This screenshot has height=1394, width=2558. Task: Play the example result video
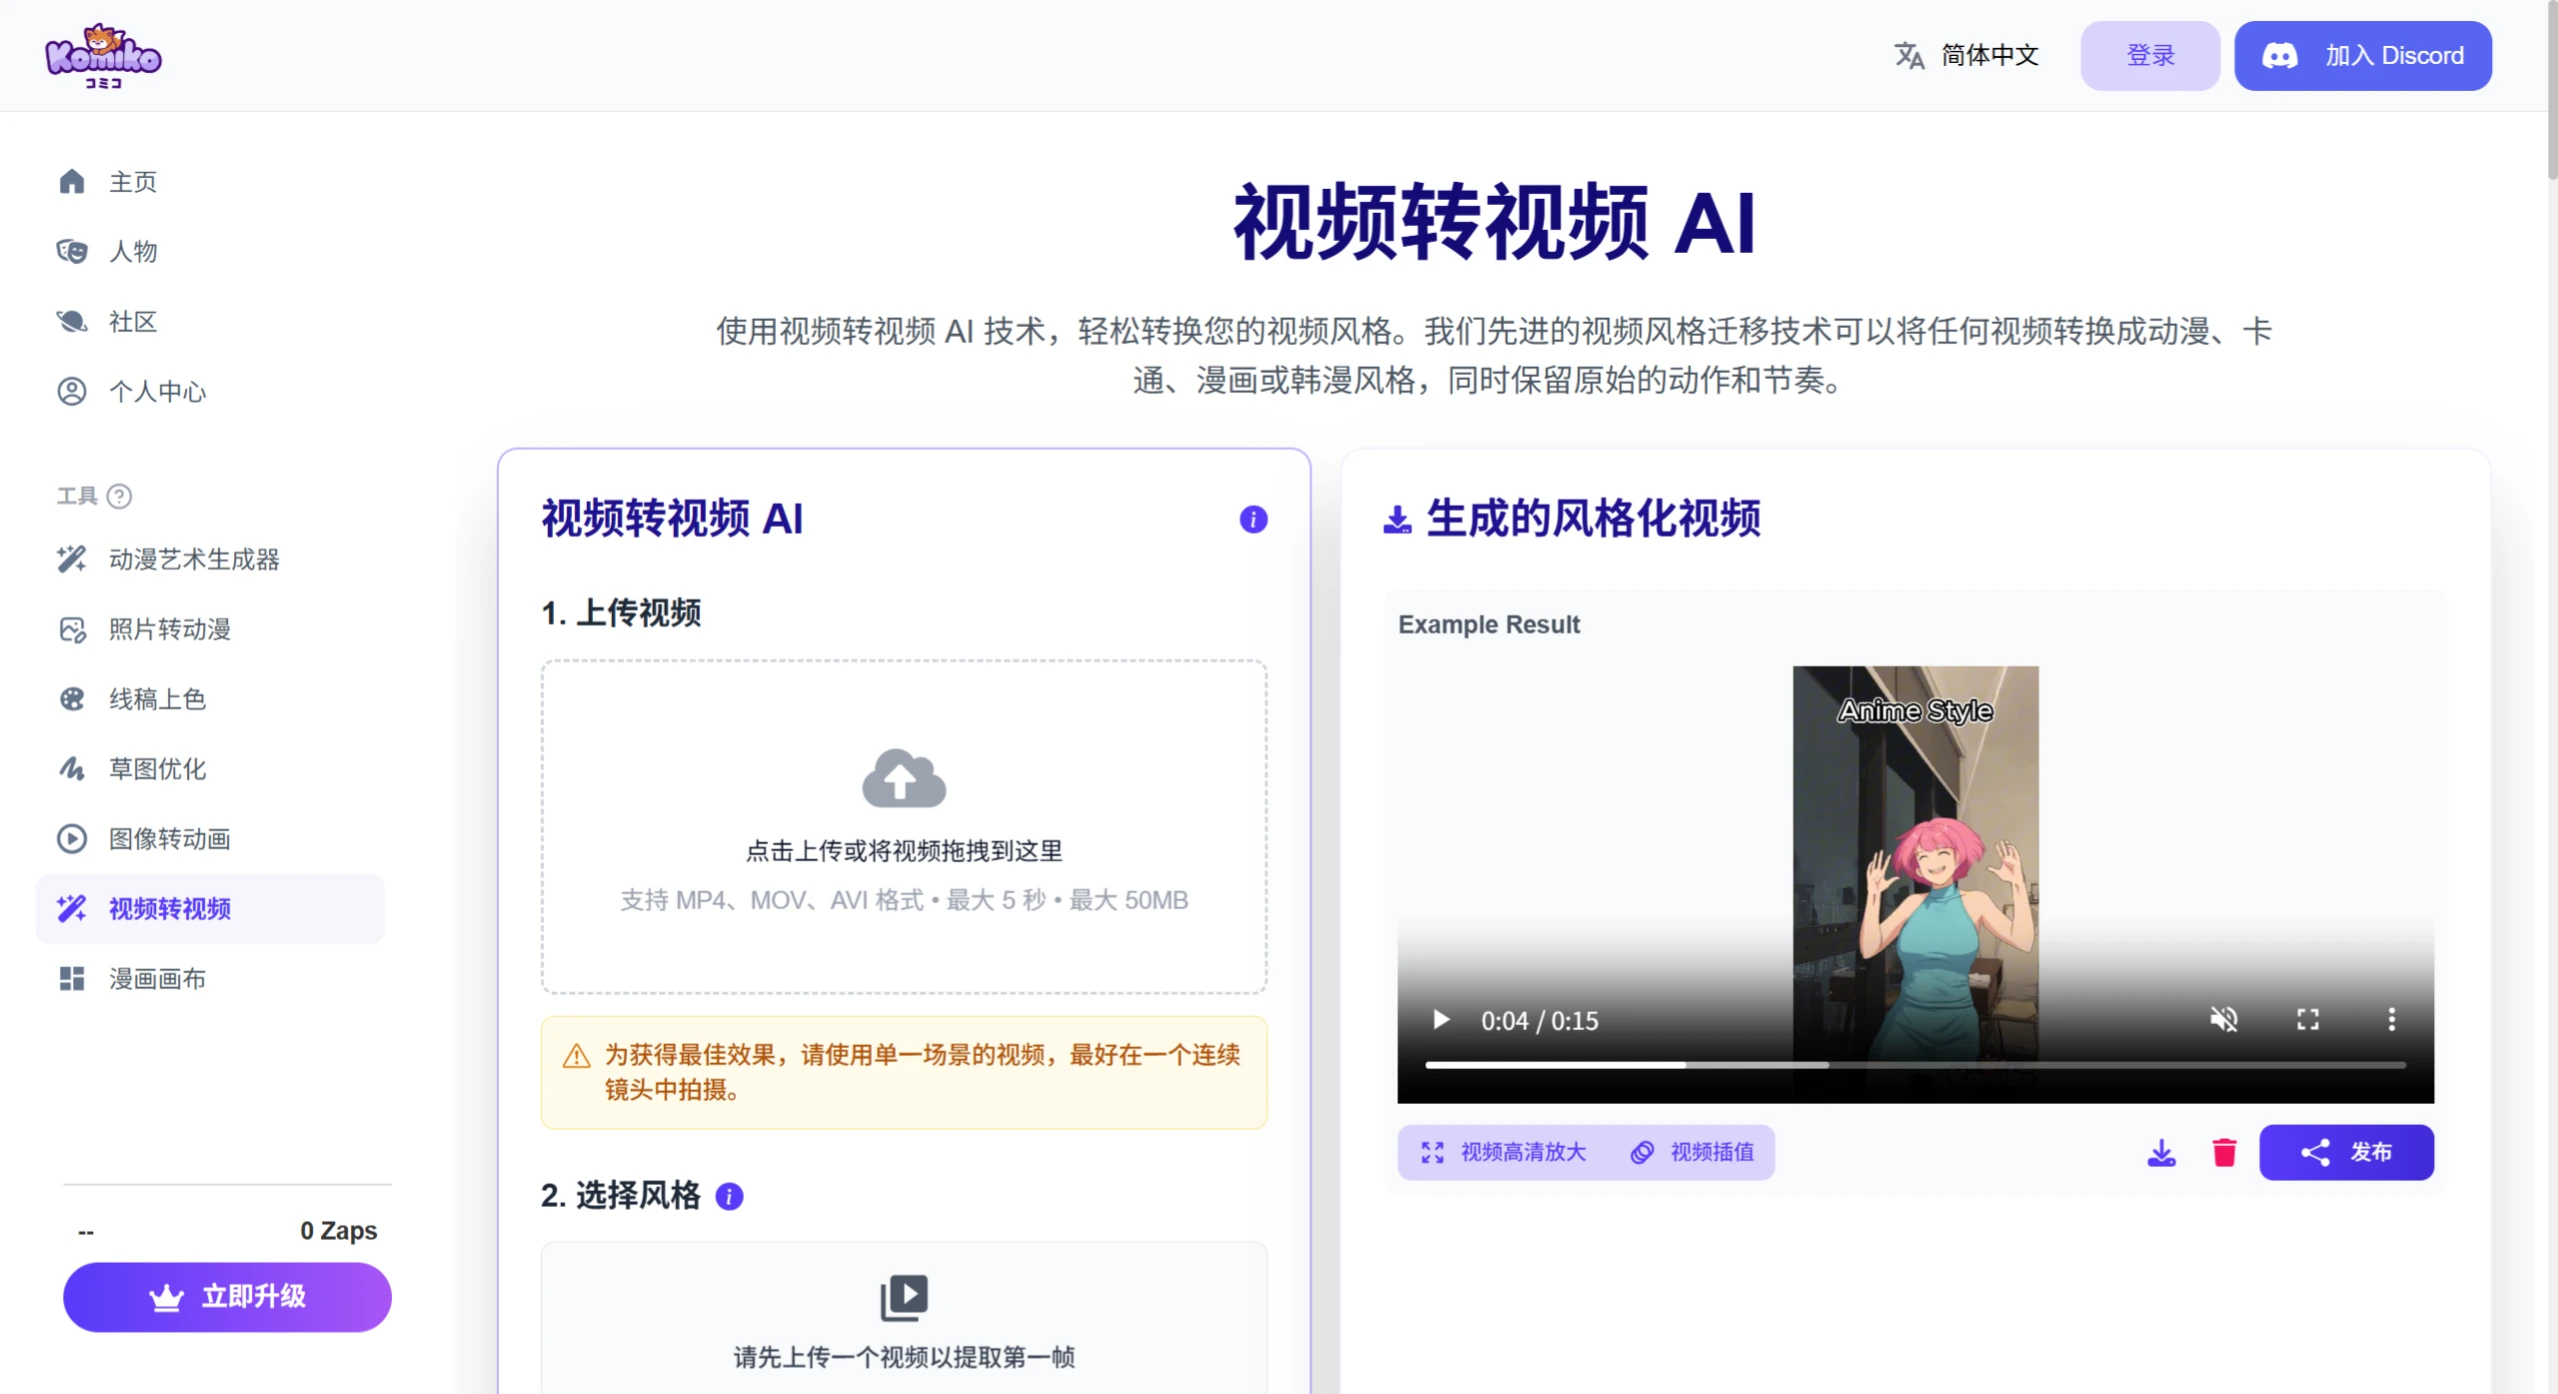click(1440, 1019)
